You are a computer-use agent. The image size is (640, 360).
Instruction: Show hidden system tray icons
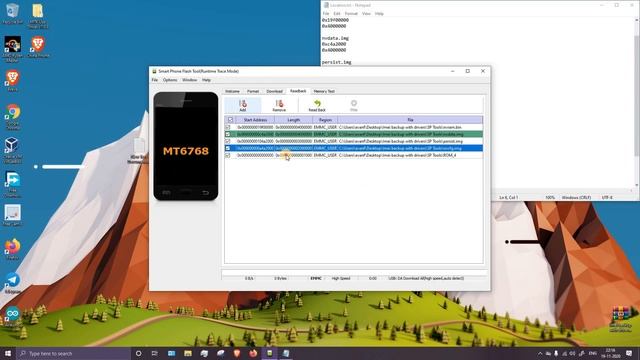pyautogui.click(x=540, y=353)
